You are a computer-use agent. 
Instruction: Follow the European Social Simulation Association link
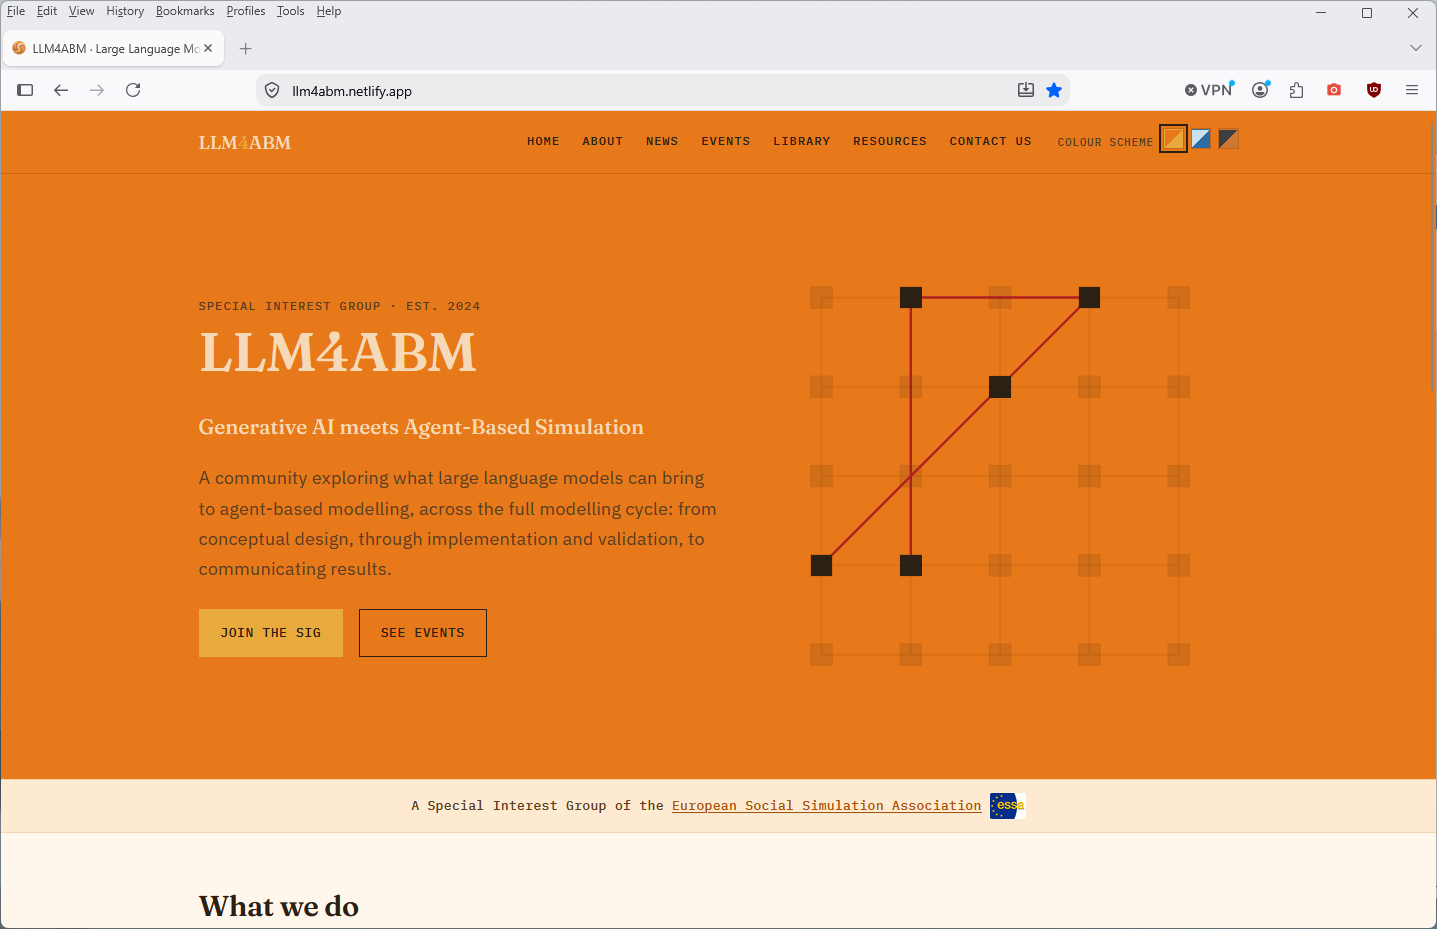827,806
